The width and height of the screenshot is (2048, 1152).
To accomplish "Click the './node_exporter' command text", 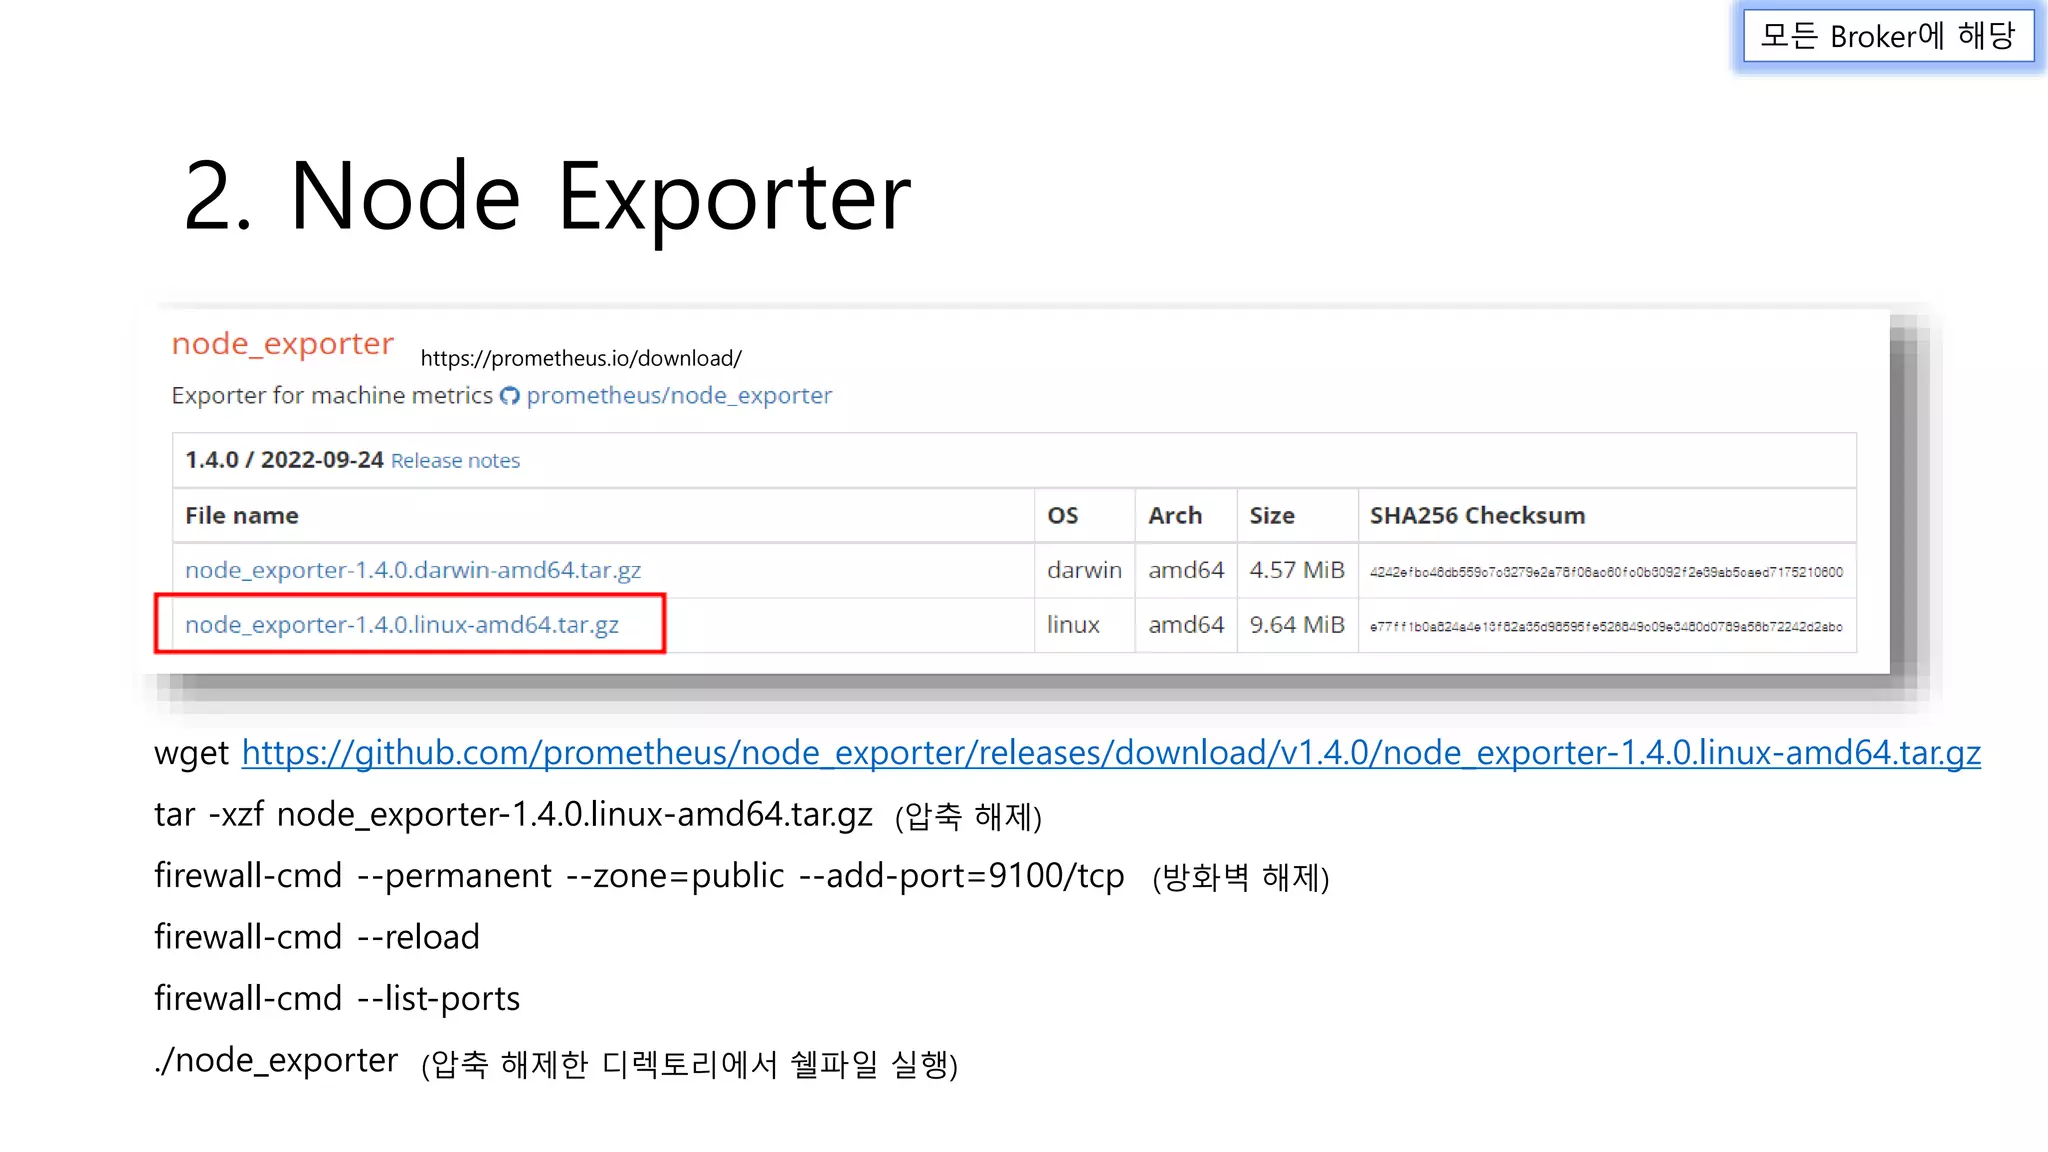I will coord(276,1061).
